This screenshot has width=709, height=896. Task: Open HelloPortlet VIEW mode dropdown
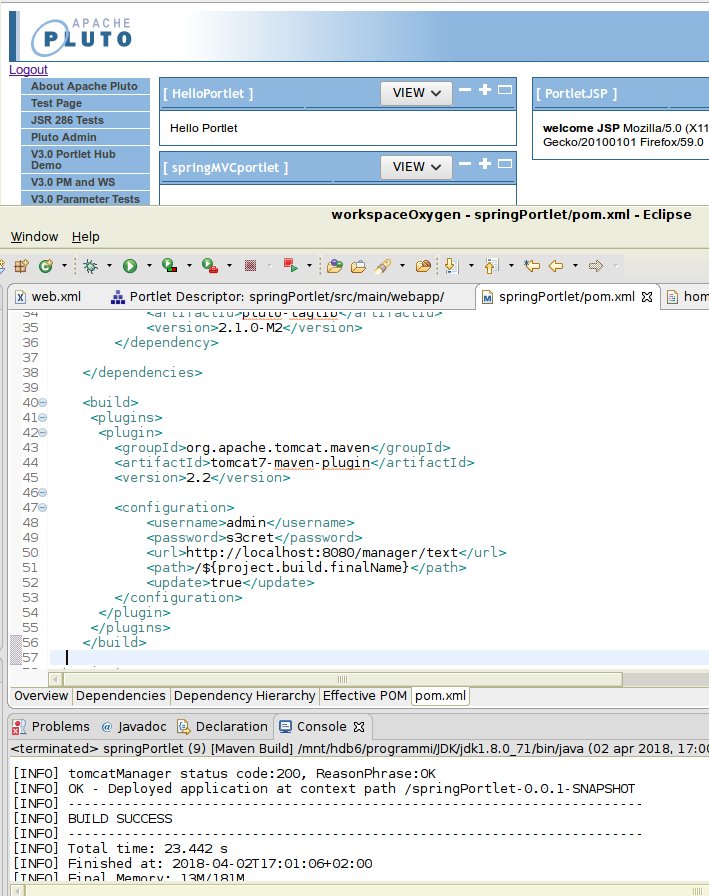pyautogui.click(x=416, y=93)
